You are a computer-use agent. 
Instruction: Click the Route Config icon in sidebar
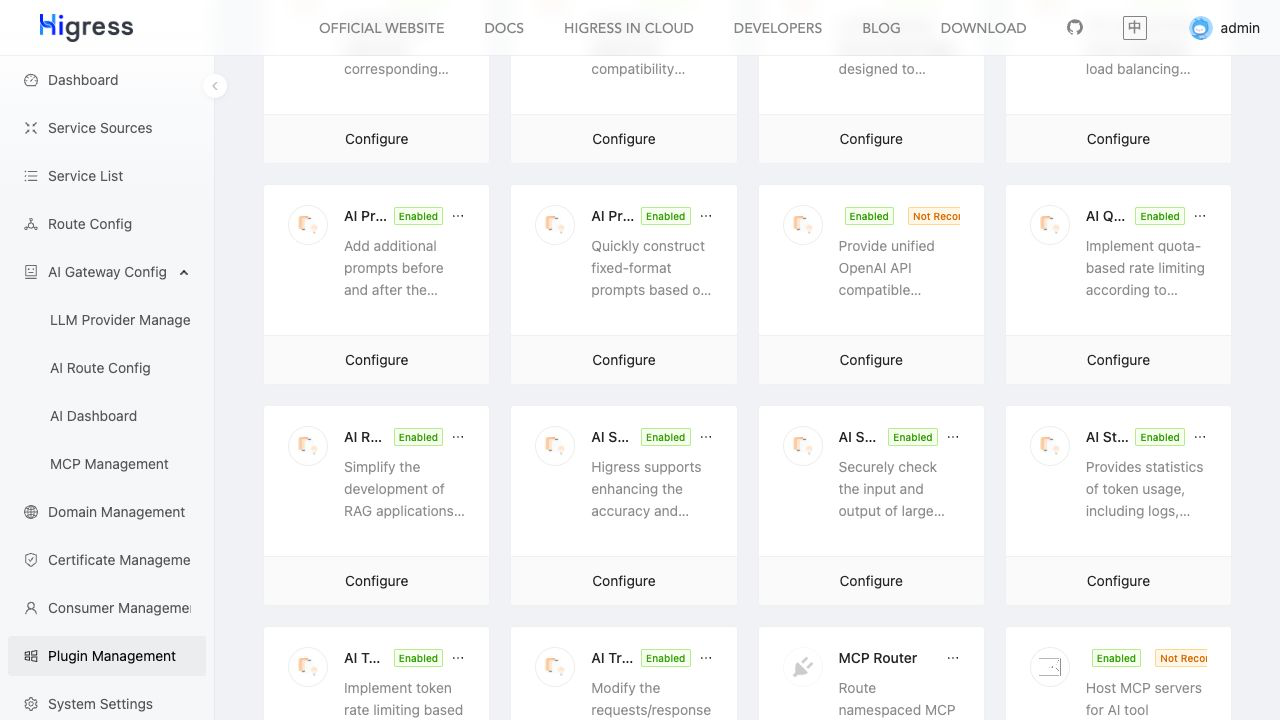[x=31, y=224]
